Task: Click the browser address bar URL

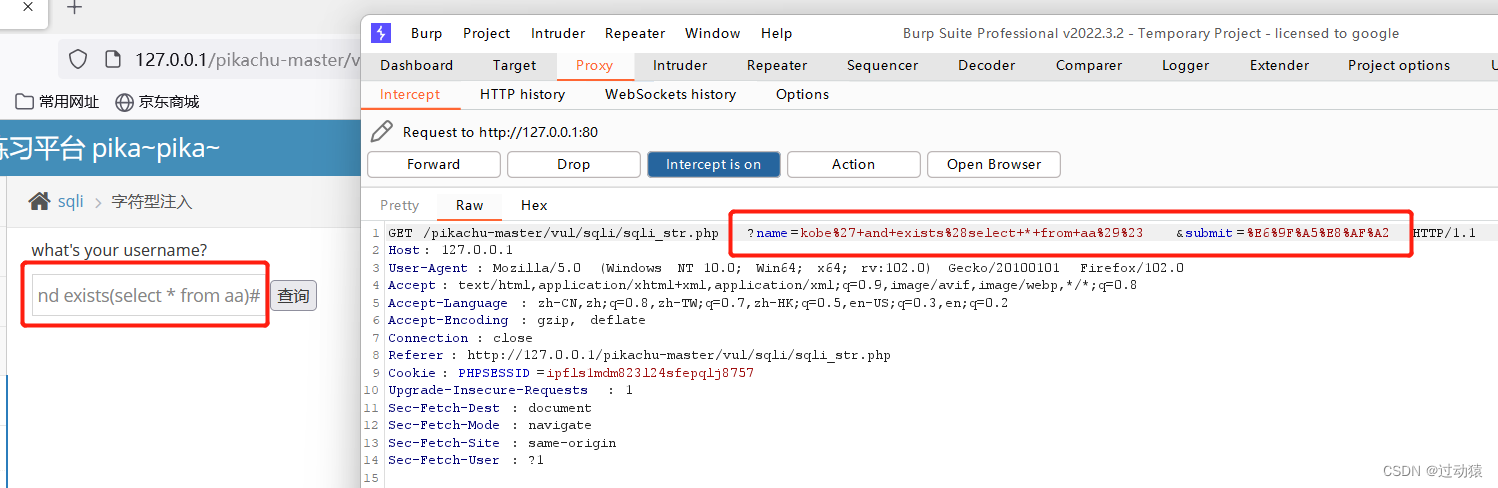Action: pos(247,60)
